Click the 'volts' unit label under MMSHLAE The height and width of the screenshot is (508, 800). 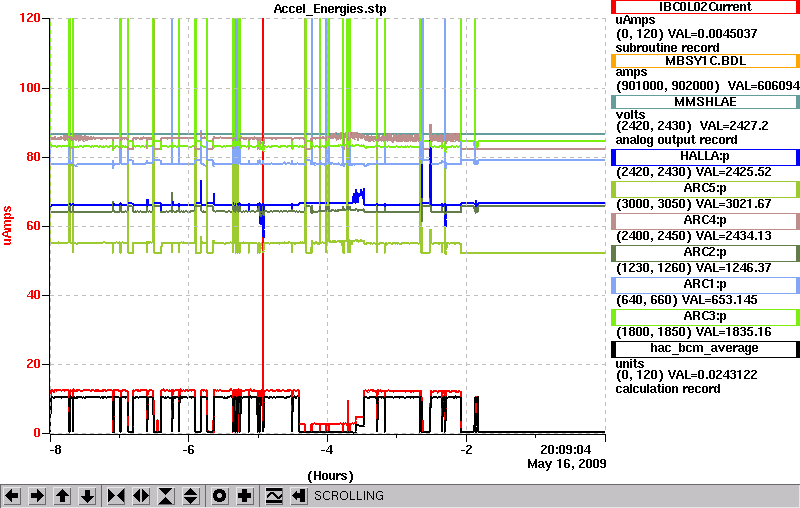630,115
